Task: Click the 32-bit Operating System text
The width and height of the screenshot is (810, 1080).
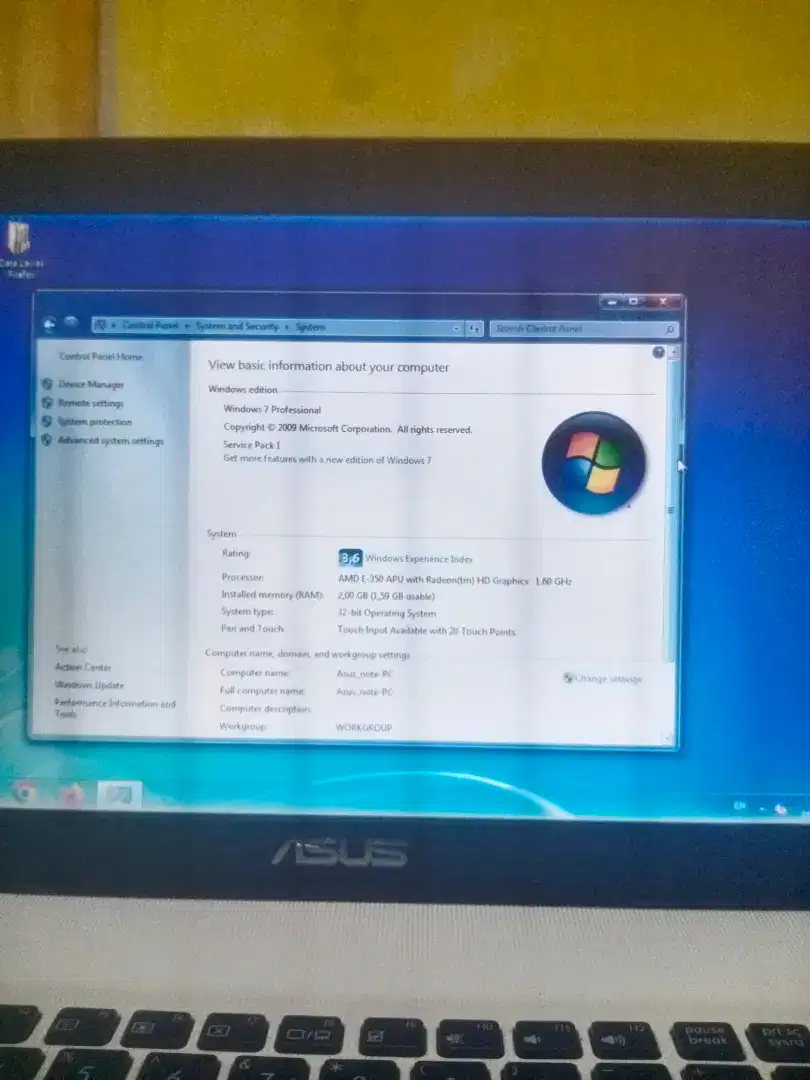Action: [x=386, y=613]
